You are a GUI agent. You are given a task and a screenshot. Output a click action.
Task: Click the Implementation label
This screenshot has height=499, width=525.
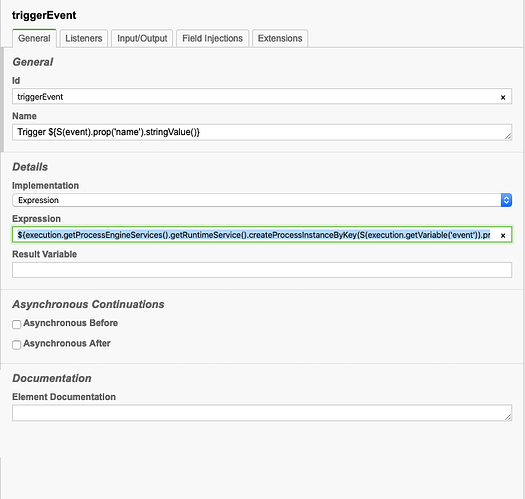tap(46, 186)
